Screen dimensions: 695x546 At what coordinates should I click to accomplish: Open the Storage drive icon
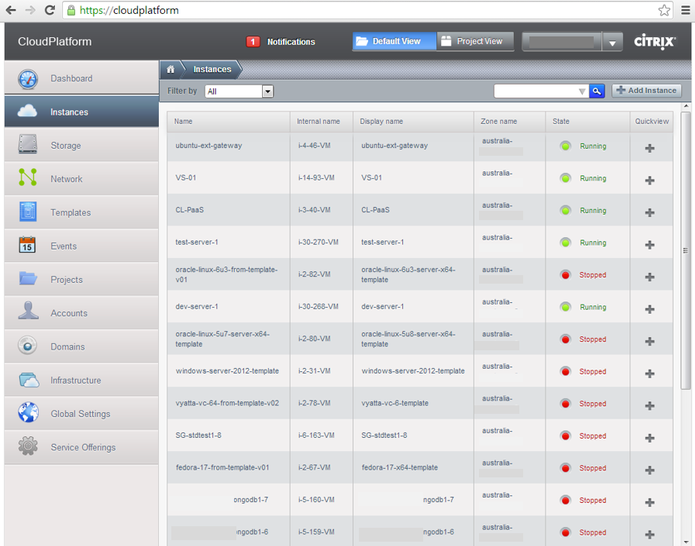tap(27, 144)
